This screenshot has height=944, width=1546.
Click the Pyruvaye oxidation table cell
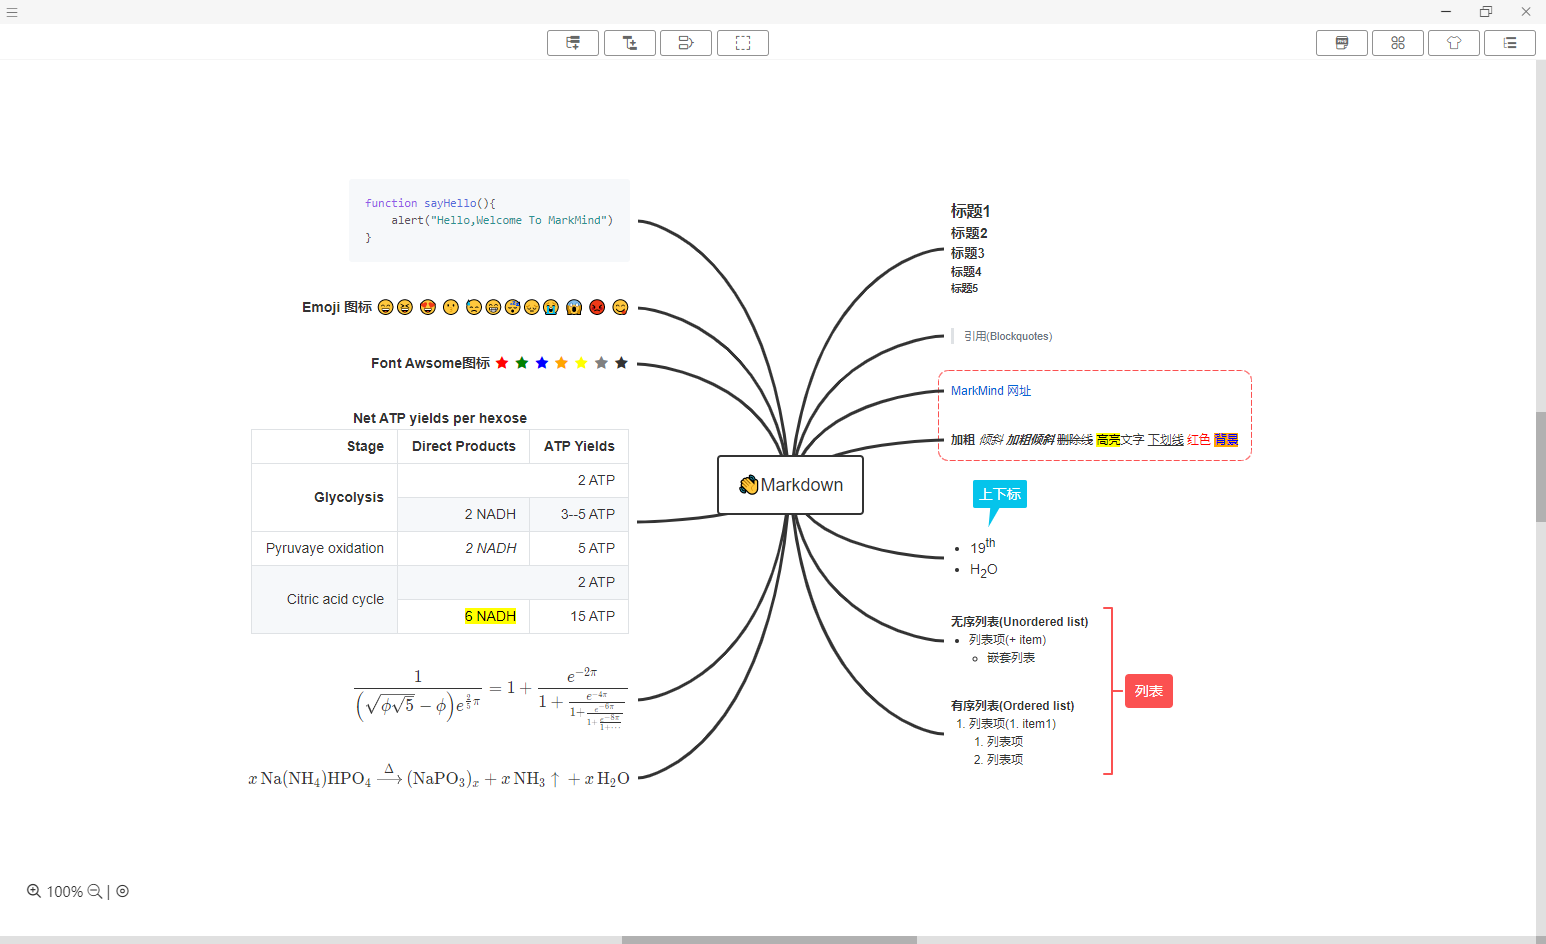[325, 548]
